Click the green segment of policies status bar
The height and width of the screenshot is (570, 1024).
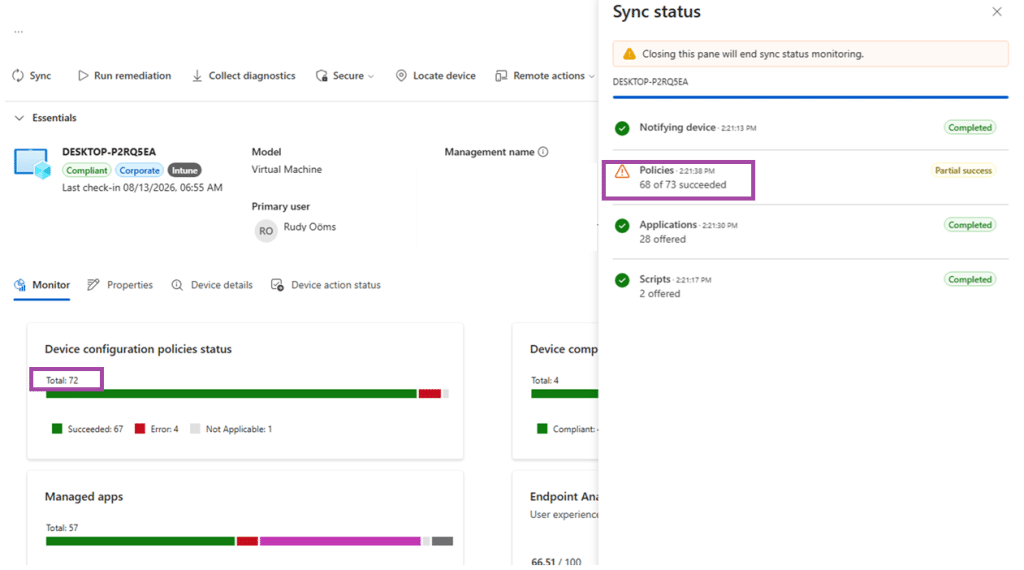tap(231, 394)
